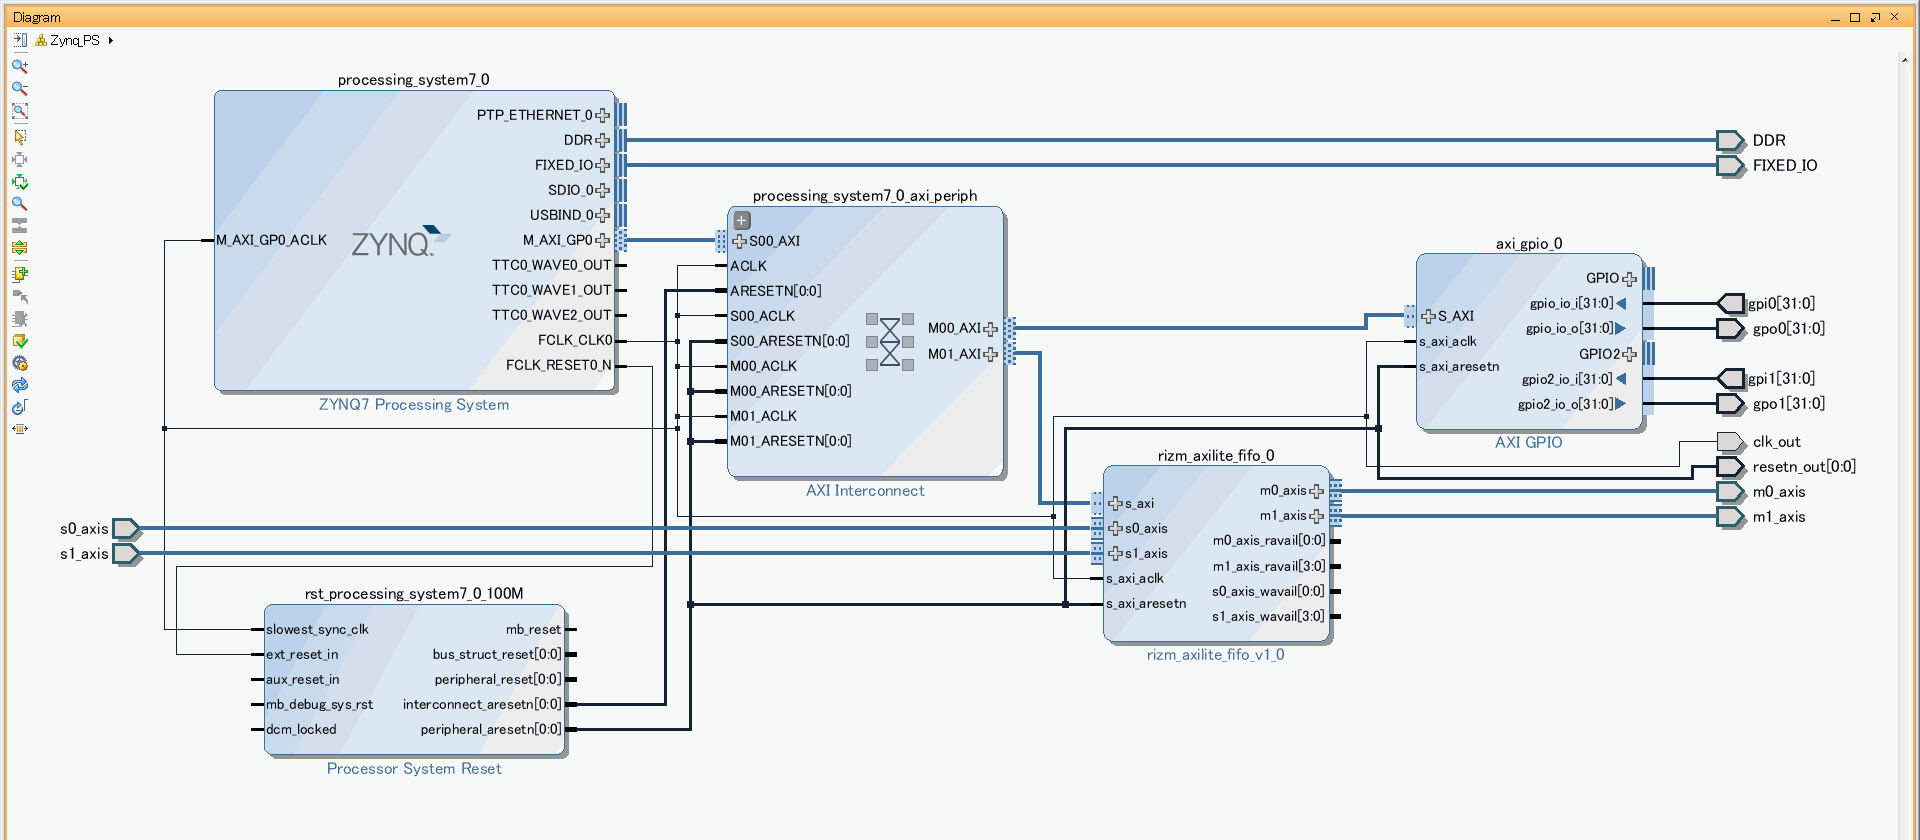Expand the M_AXI_GP0 interface pin
This screenshot has height=840, width=1920.
pyautogui.click(x=602, y=240)
